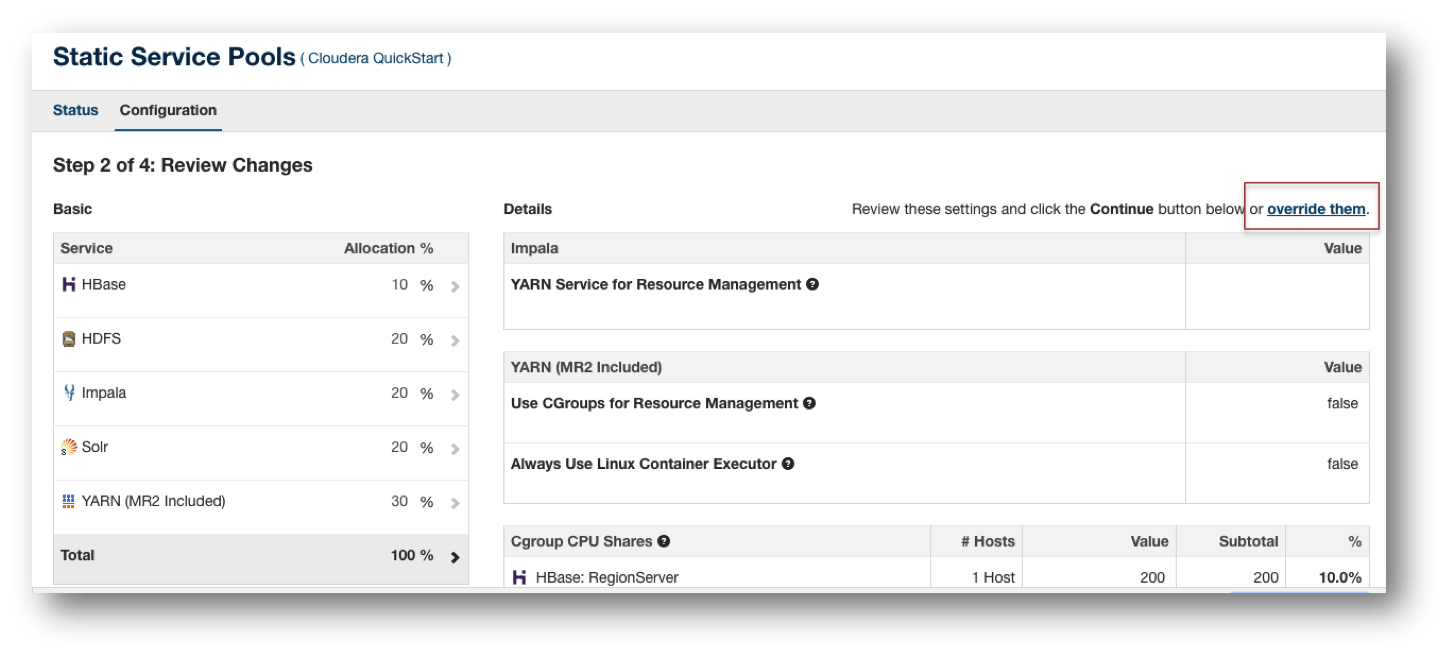Open help for YARN Service for Resource Management
The height and width of the screenshot is (658, 1451).
(813, 285)
